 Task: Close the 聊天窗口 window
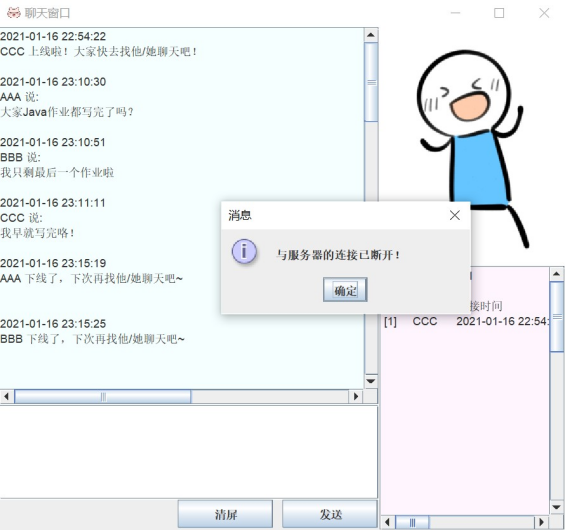544,13
